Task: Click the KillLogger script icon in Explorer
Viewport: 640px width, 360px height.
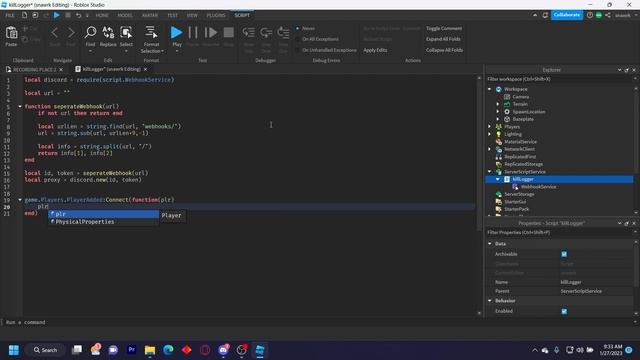Action: pyautogui.click(x=507, y=179)
